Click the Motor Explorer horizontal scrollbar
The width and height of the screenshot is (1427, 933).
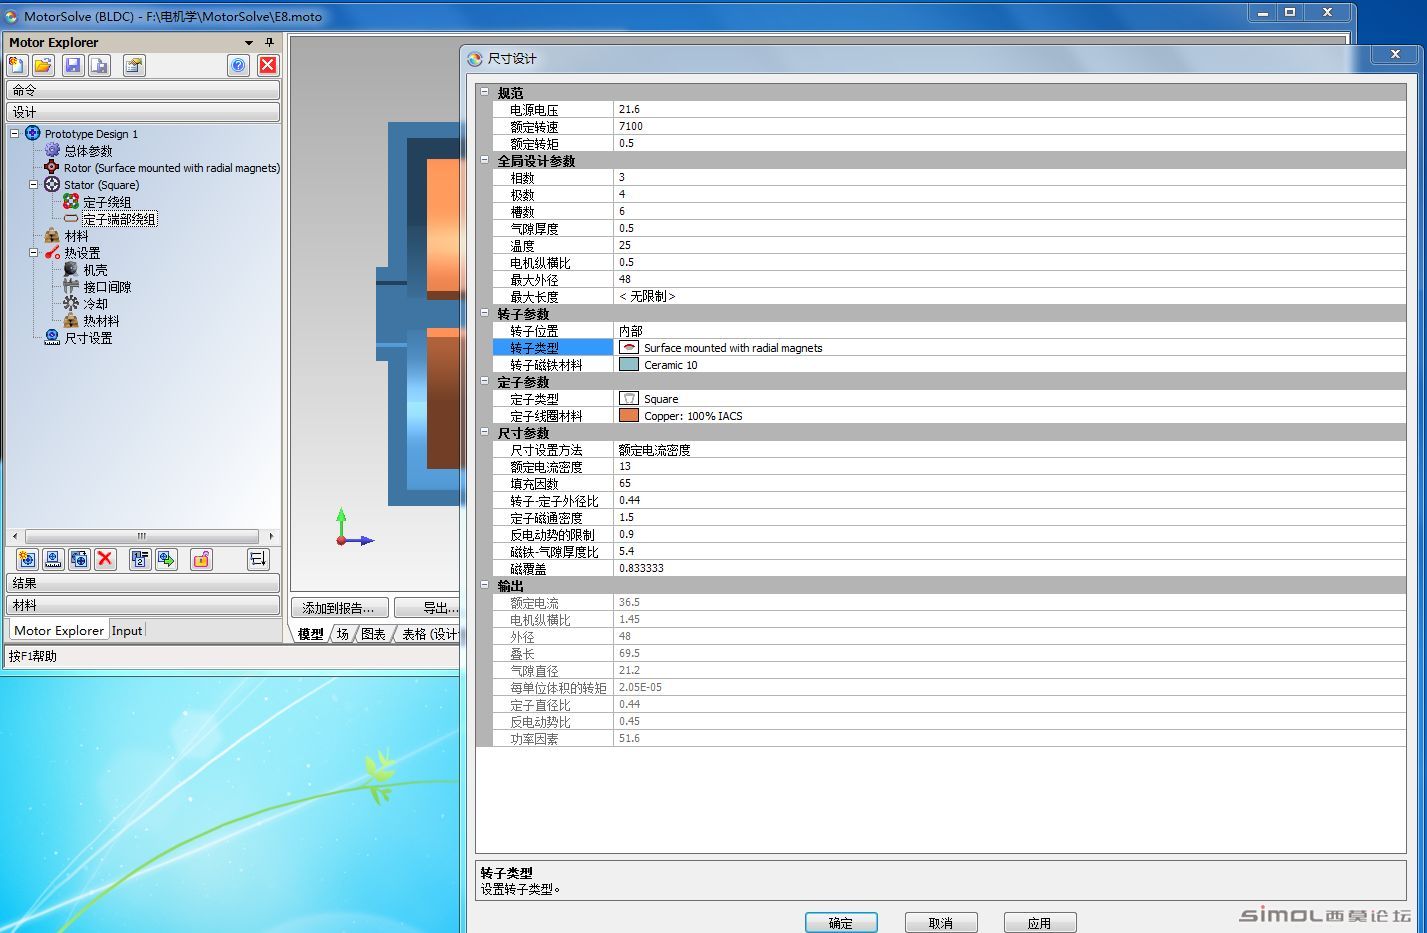point(142,536)
